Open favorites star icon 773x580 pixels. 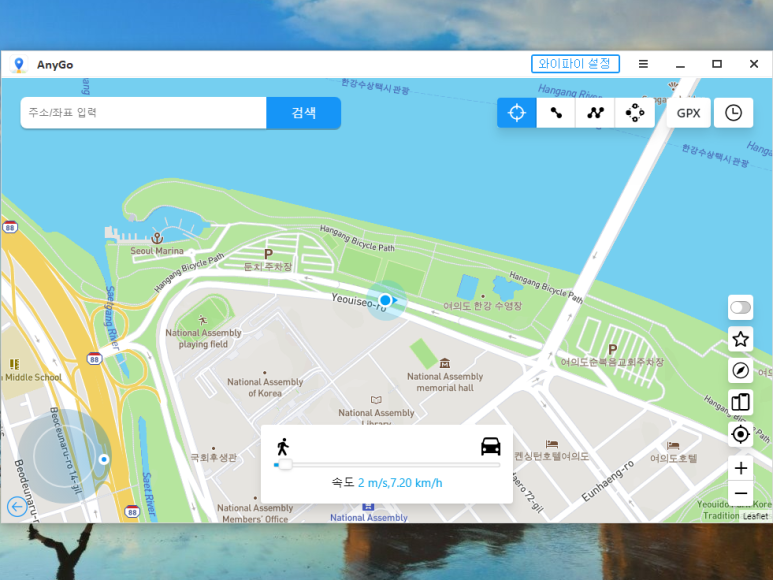pyautogui.click(x=740, y=339)
